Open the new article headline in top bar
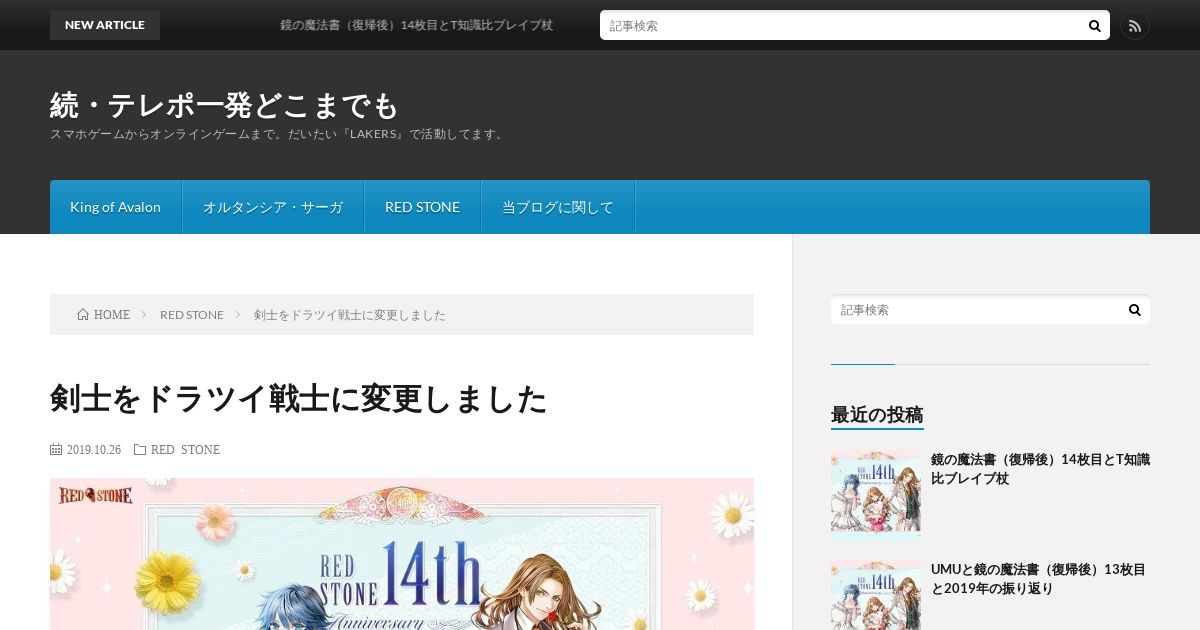1200x630 pixels. click(416, 25)
